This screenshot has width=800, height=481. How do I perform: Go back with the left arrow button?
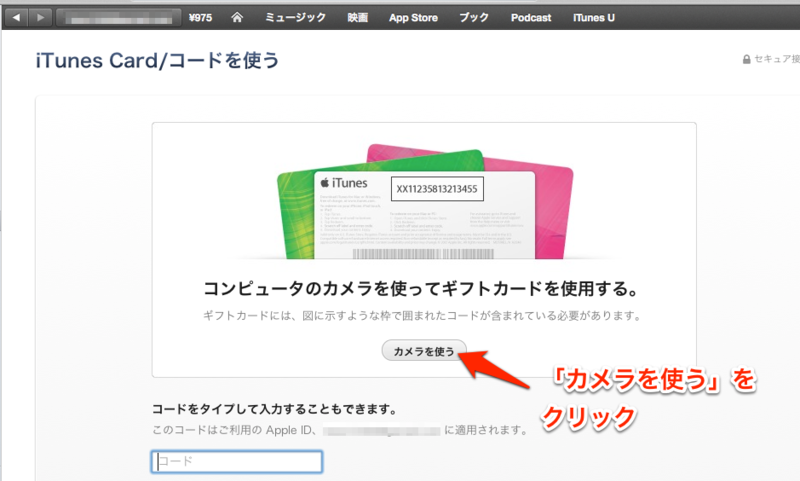[x=16, y=17]
